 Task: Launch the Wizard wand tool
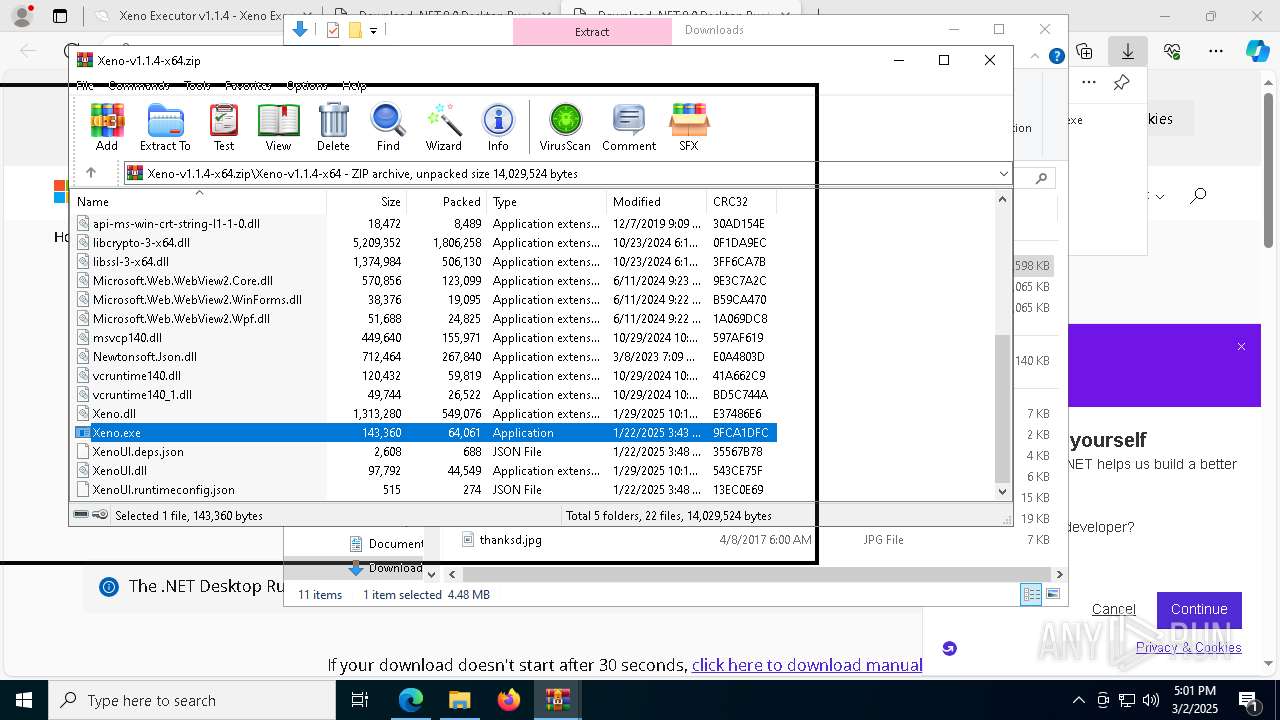tap(444, 127)
